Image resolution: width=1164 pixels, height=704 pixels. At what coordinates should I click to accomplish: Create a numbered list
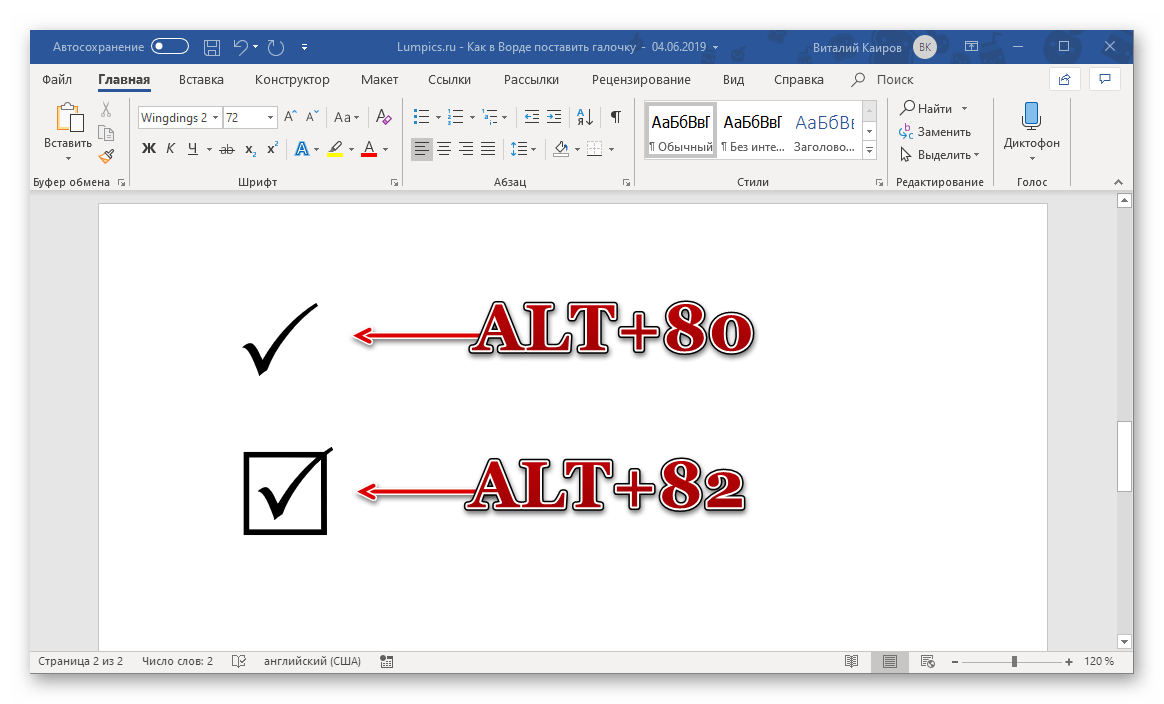click(456, 117)
